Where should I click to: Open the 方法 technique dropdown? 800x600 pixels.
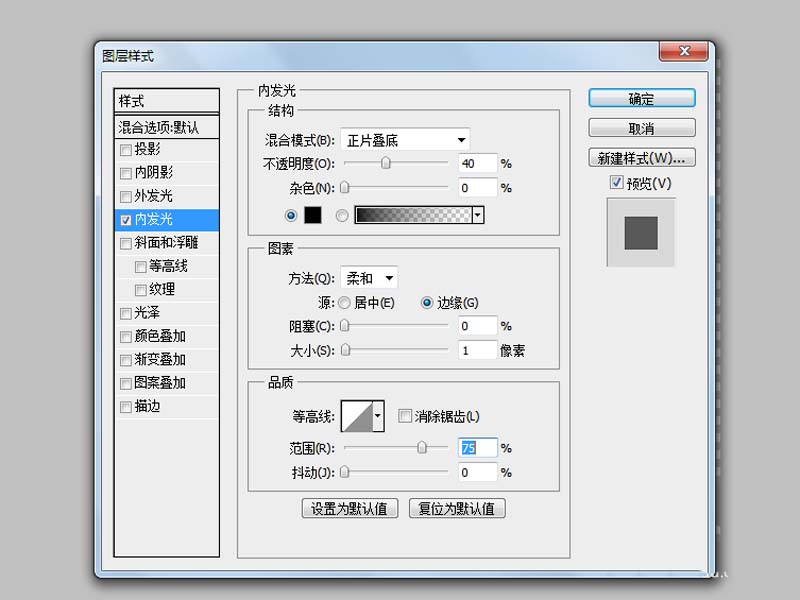369,278
